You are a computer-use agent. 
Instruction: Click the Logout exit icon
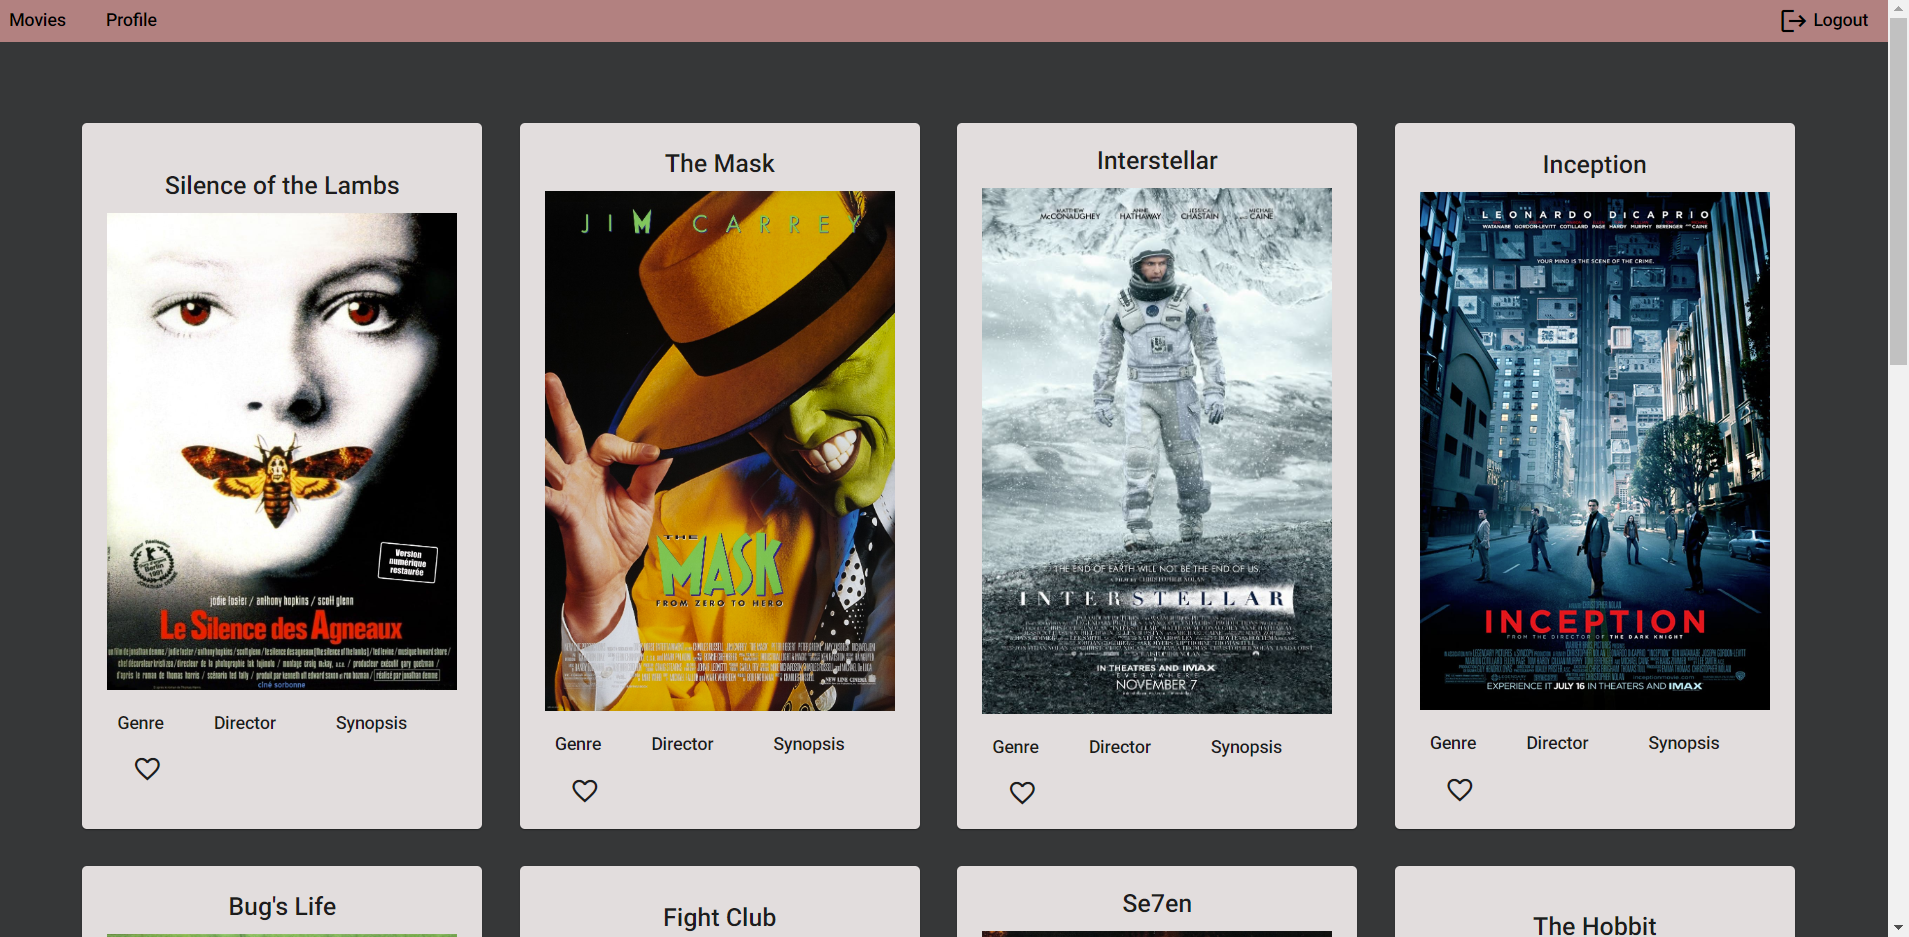(1793, 21)
